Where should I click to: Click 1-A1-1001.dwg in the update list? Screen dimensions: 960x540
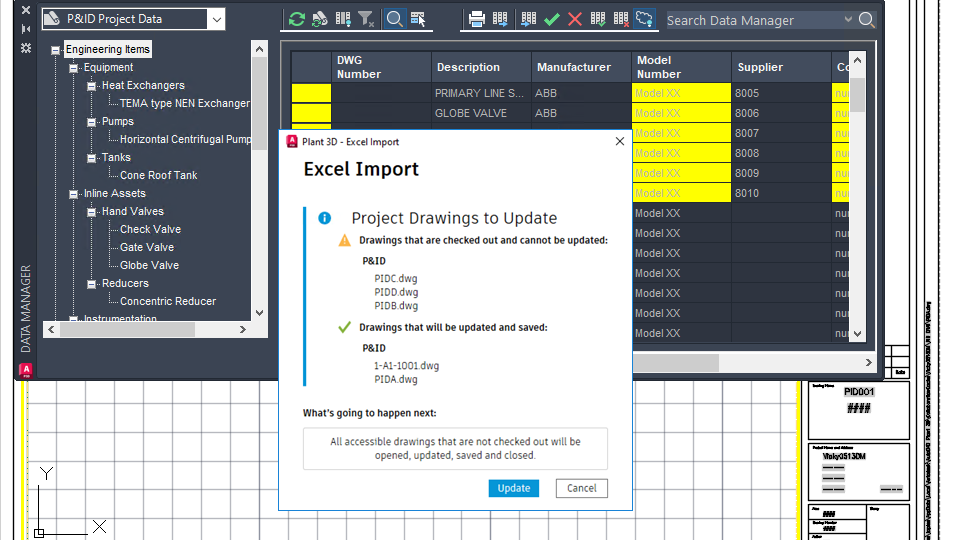(x=407, y=366)
